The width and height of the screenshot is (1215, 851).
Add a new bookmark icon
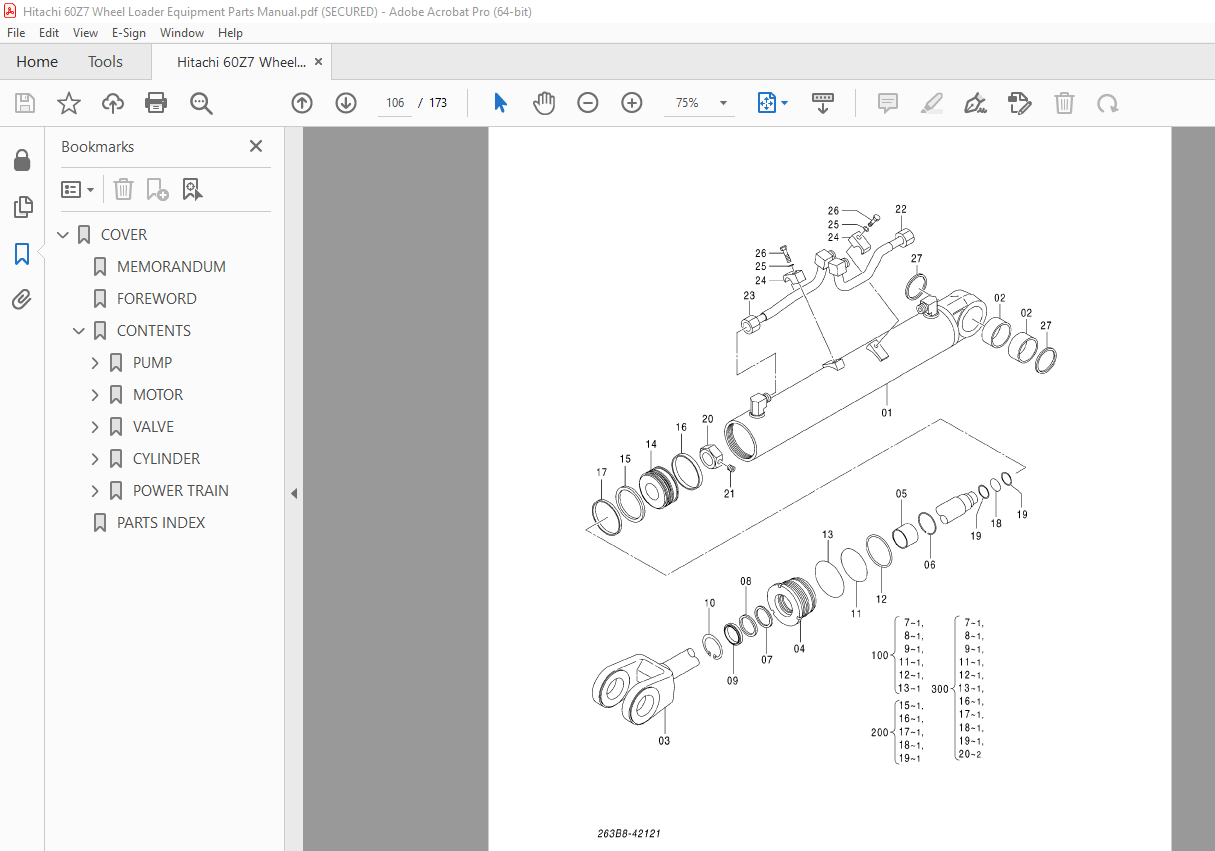157,189
